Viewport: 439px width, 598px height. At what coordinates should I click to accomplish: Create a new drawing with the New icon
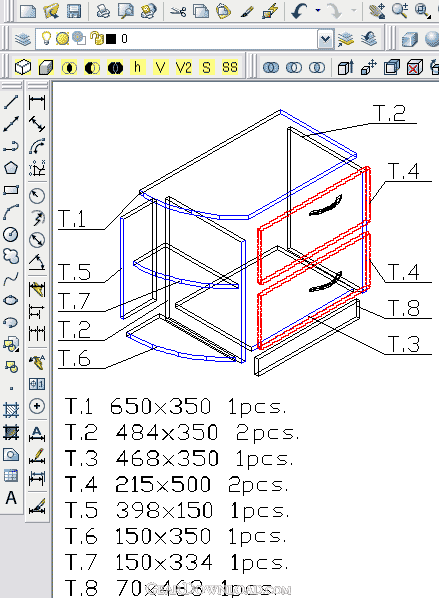(28, 11)
